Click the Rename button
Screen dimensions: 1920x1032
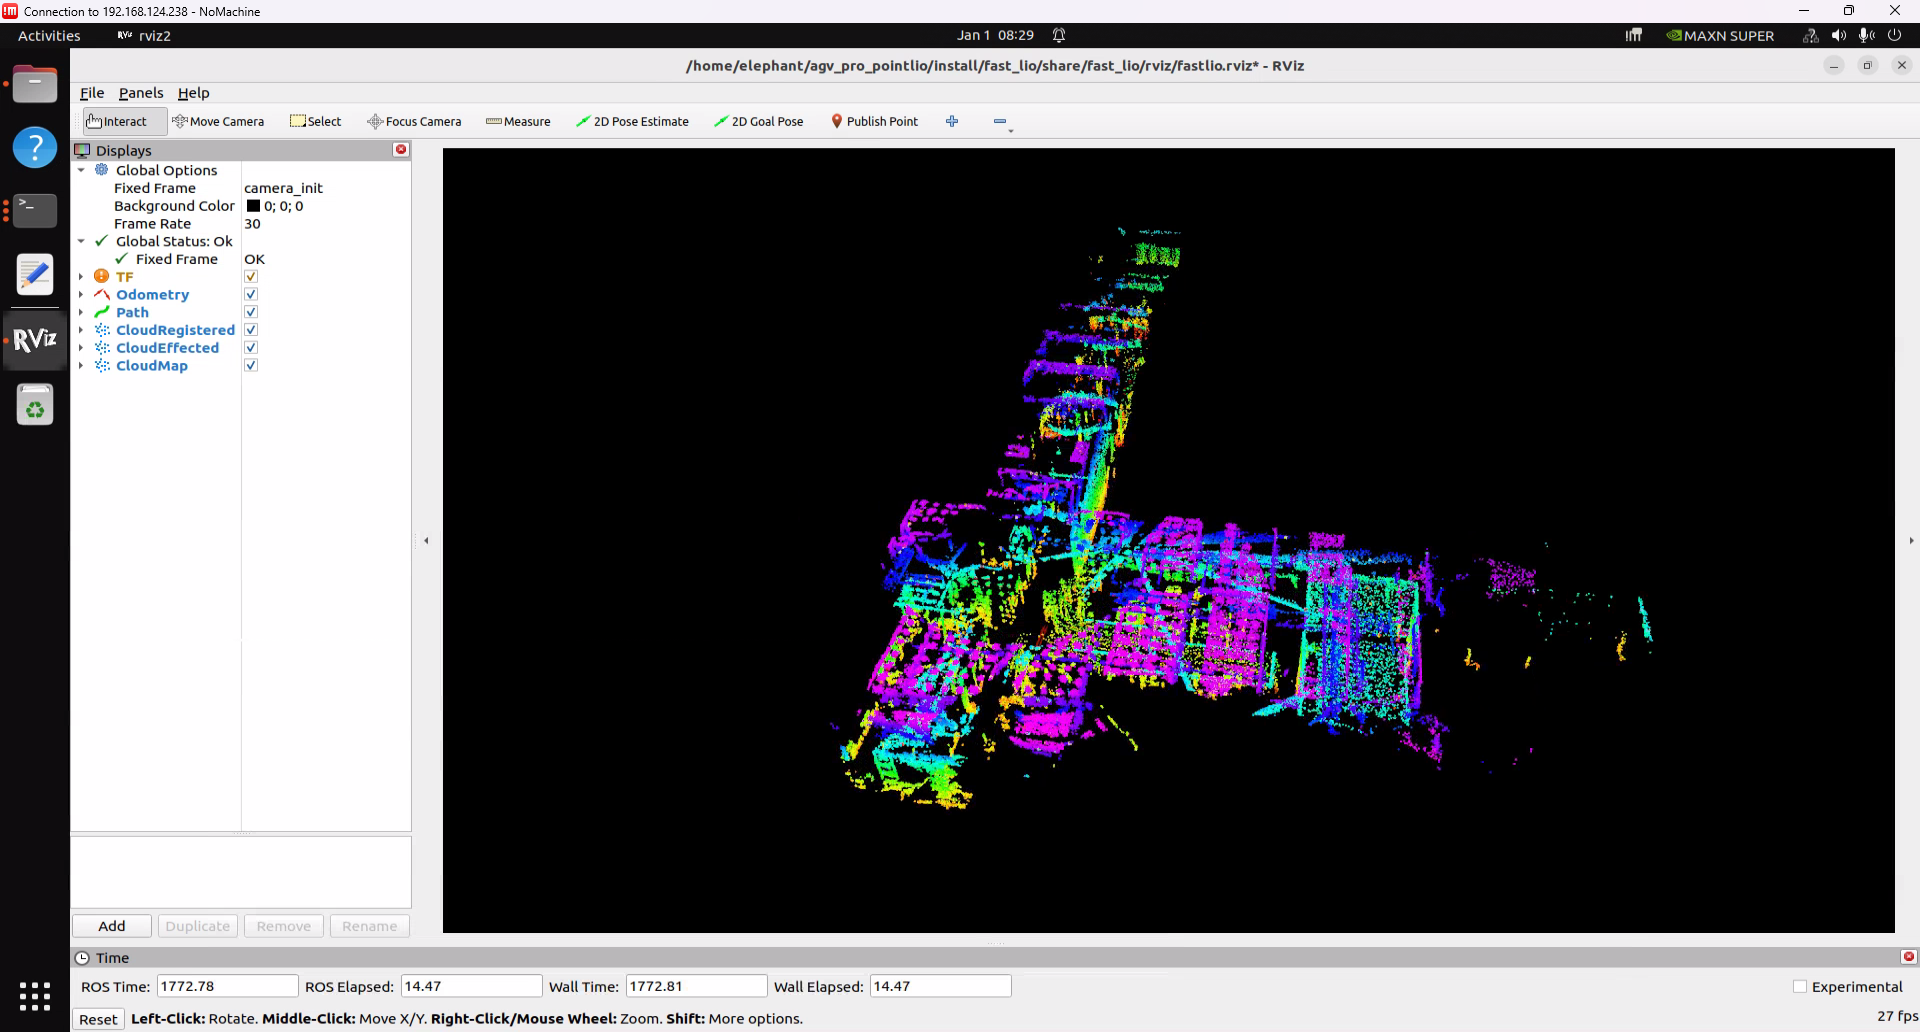pyautogui.click(x=370, y=926)
